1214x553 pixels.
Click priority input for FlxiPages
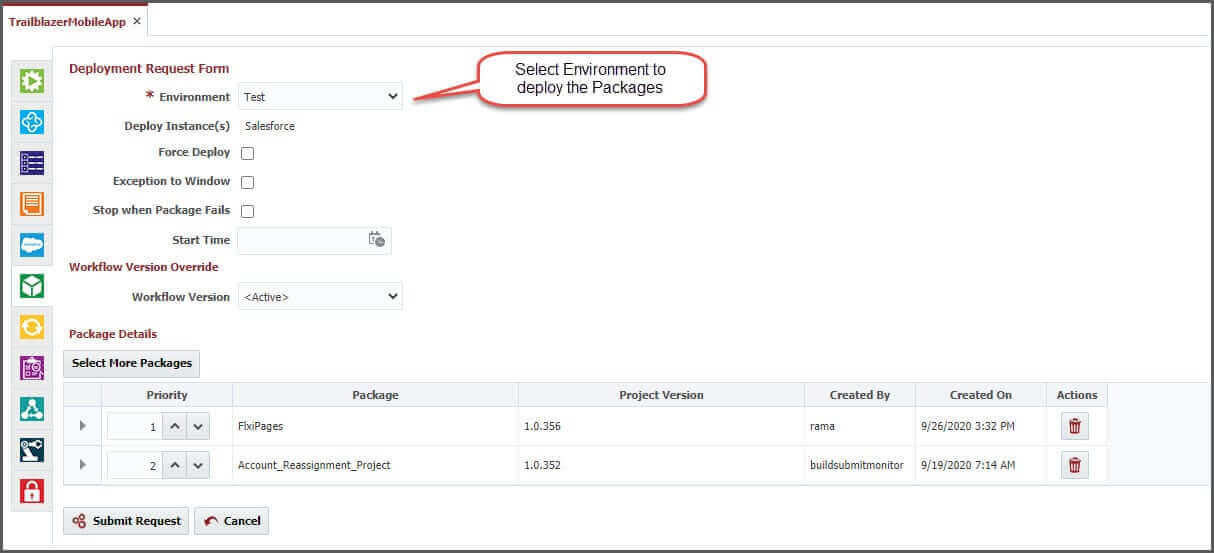[x=134, y=427]
